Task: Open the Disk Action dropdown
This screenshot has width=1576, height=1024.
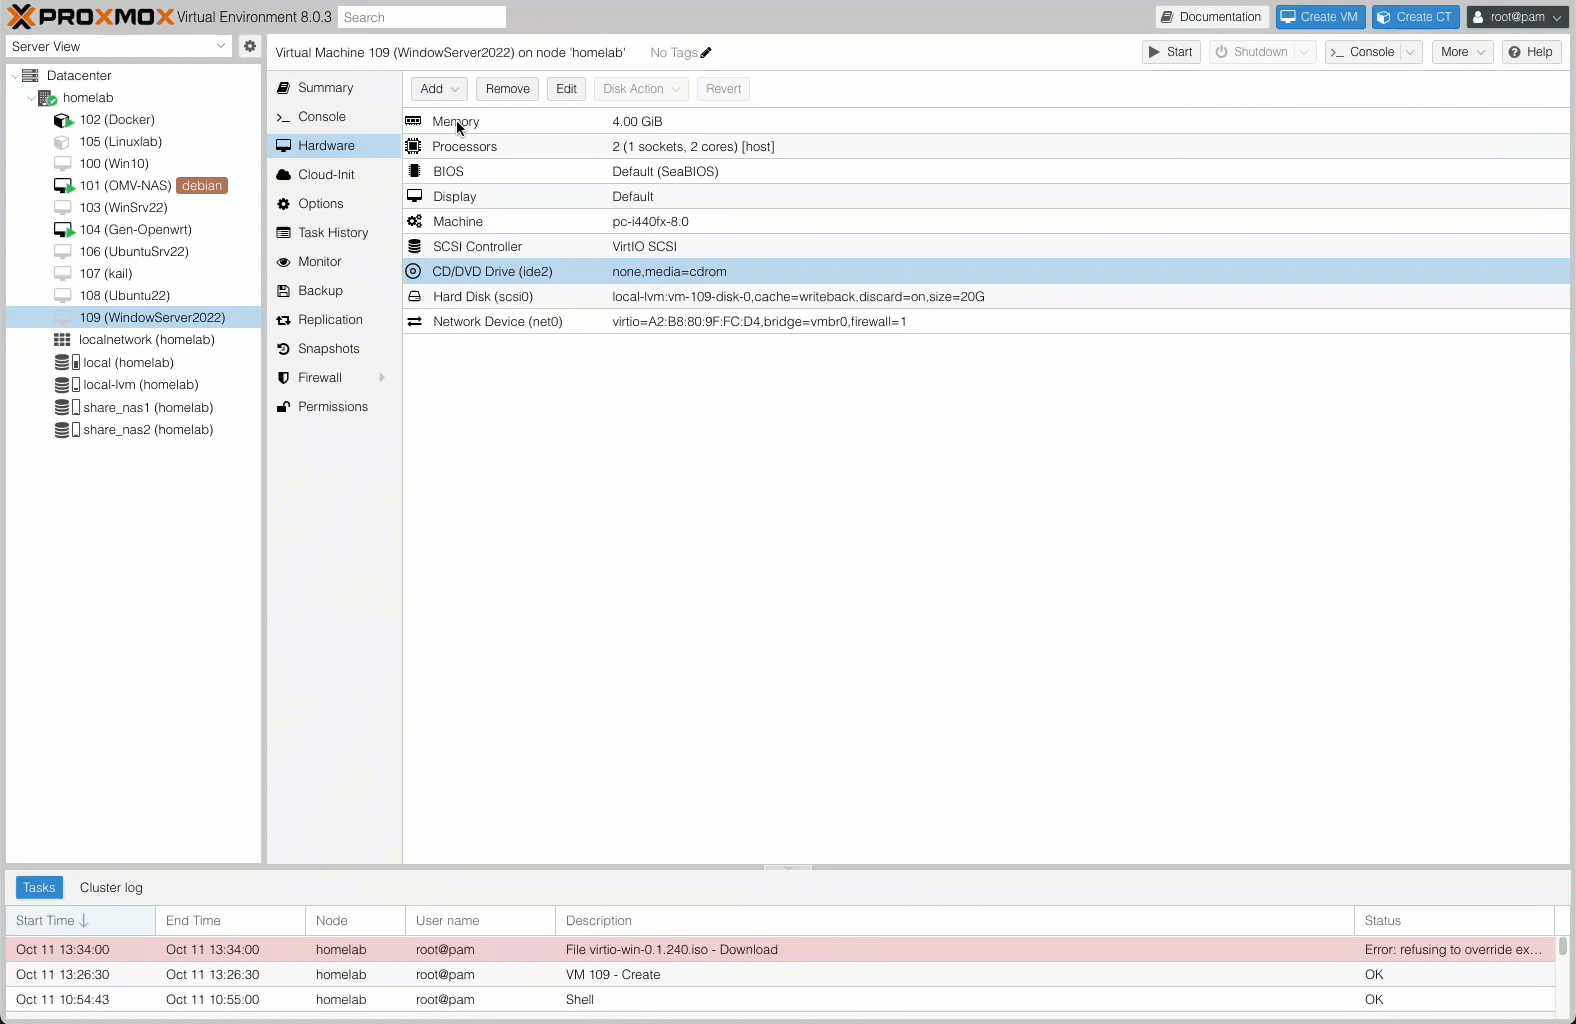Action: (x=641, y=89)
